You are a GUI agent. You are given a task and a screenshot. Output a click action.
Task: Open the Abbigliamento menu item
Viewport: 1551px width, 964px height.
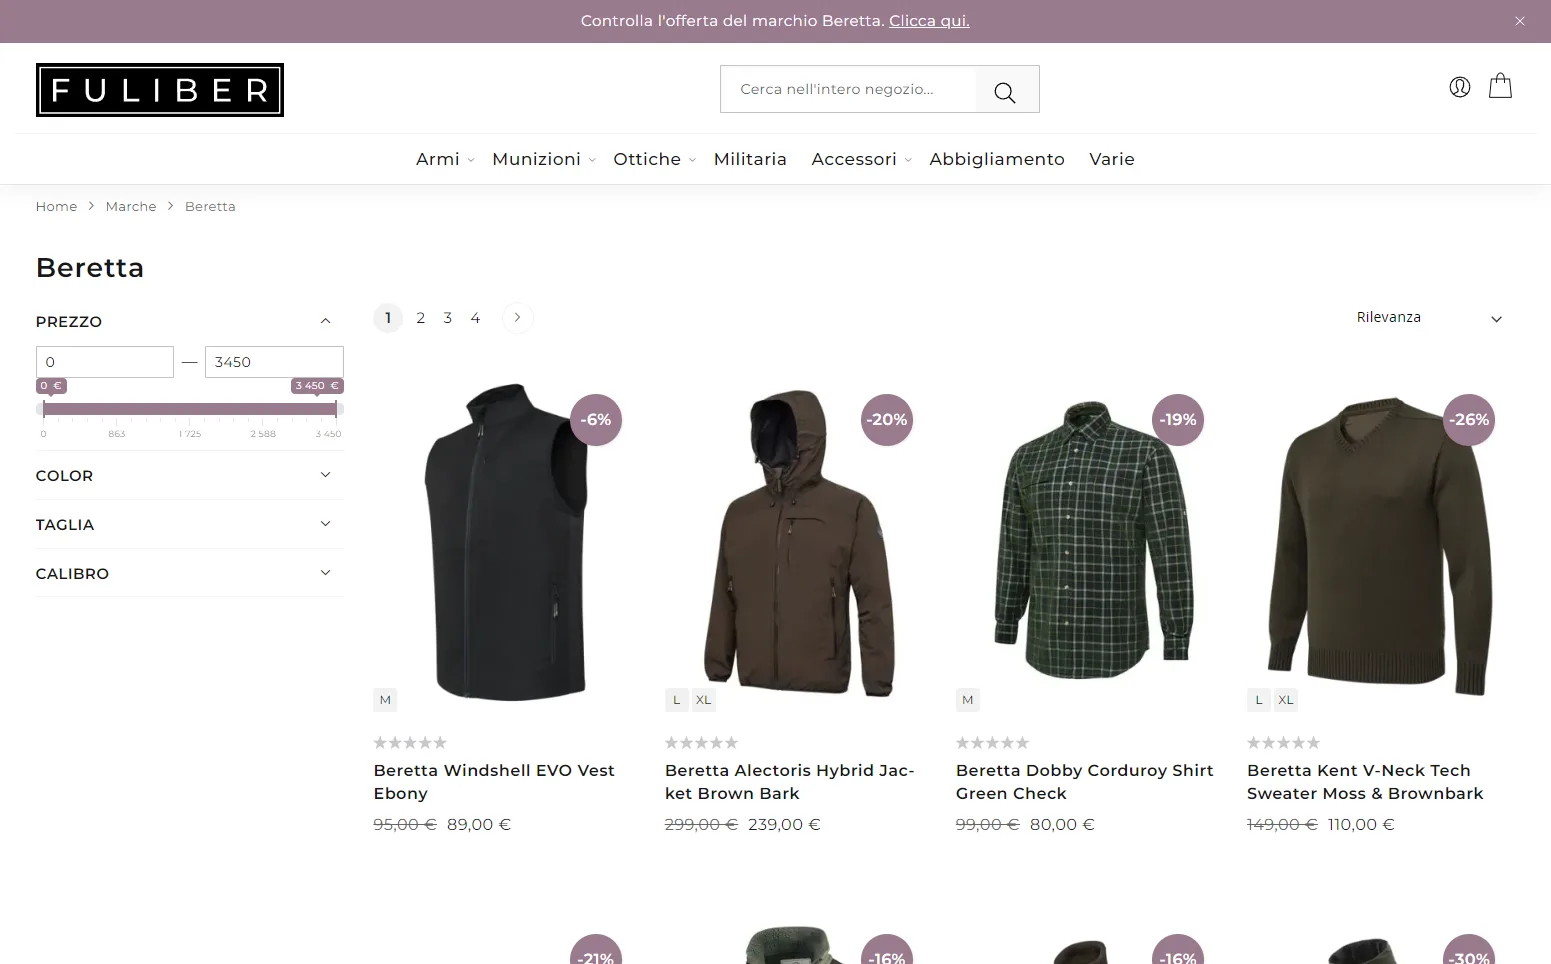pos(997,159)
